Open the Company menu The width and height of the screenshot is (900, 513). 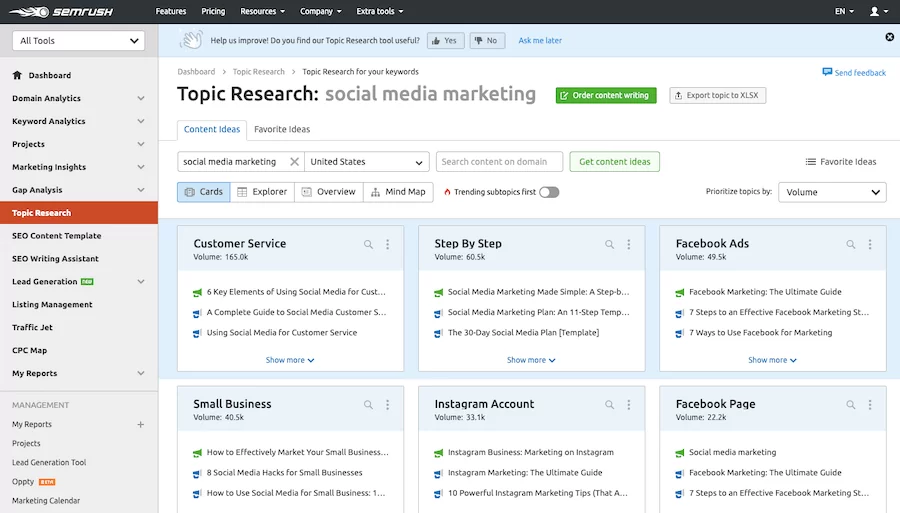[320, 11]
